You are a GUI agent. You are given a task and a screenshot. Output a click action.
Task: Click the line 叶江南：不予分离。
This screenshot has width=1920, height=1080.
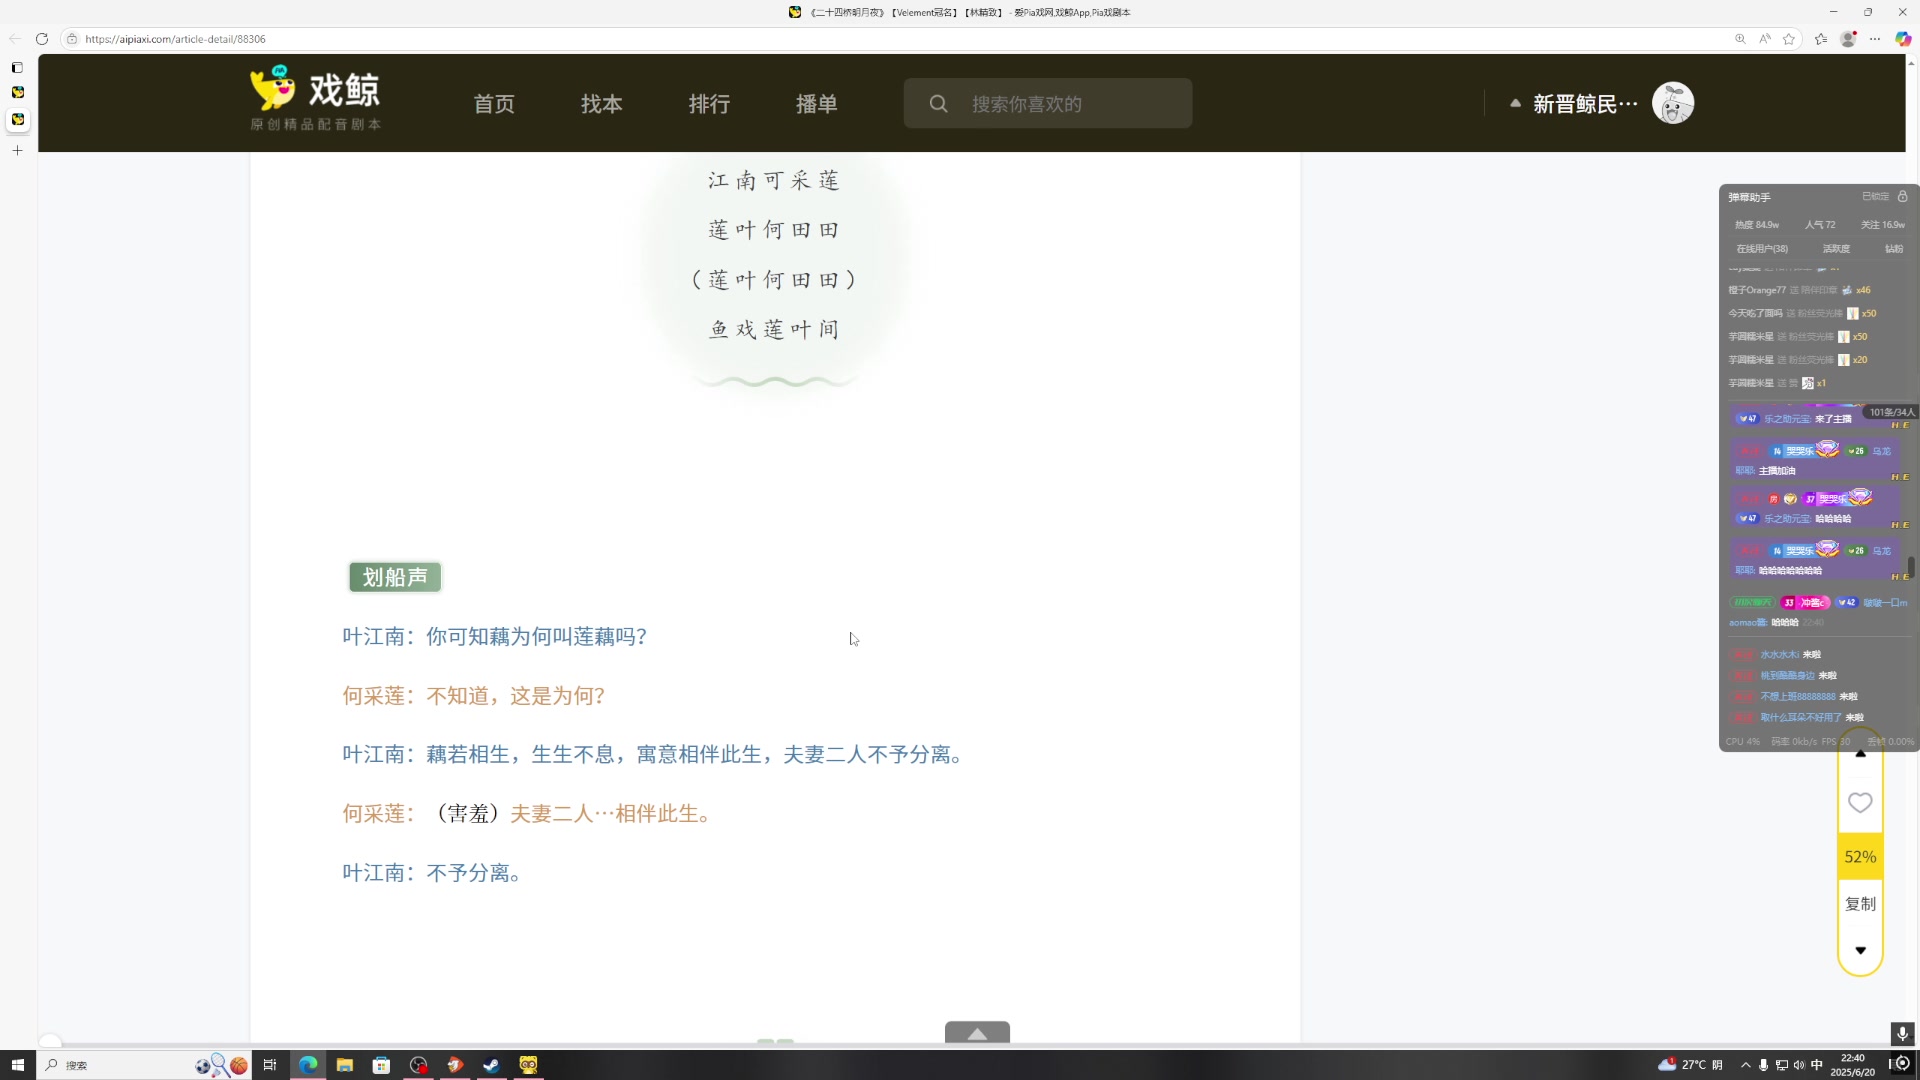[433, 873]
